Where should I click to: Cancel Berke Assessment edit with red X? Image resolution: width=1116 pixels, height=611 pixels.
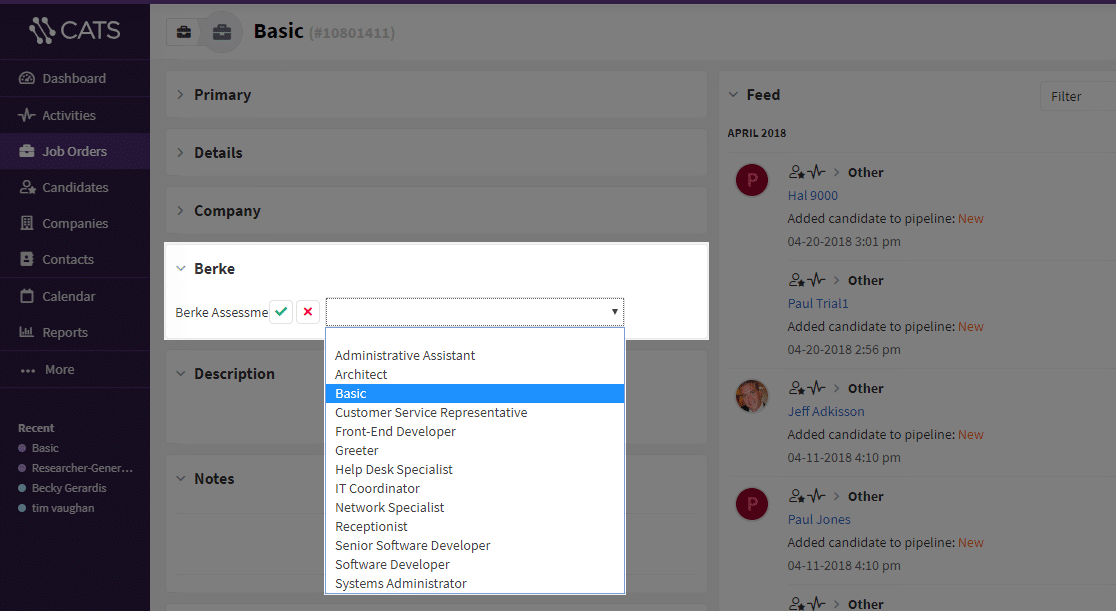pos(307,312)
